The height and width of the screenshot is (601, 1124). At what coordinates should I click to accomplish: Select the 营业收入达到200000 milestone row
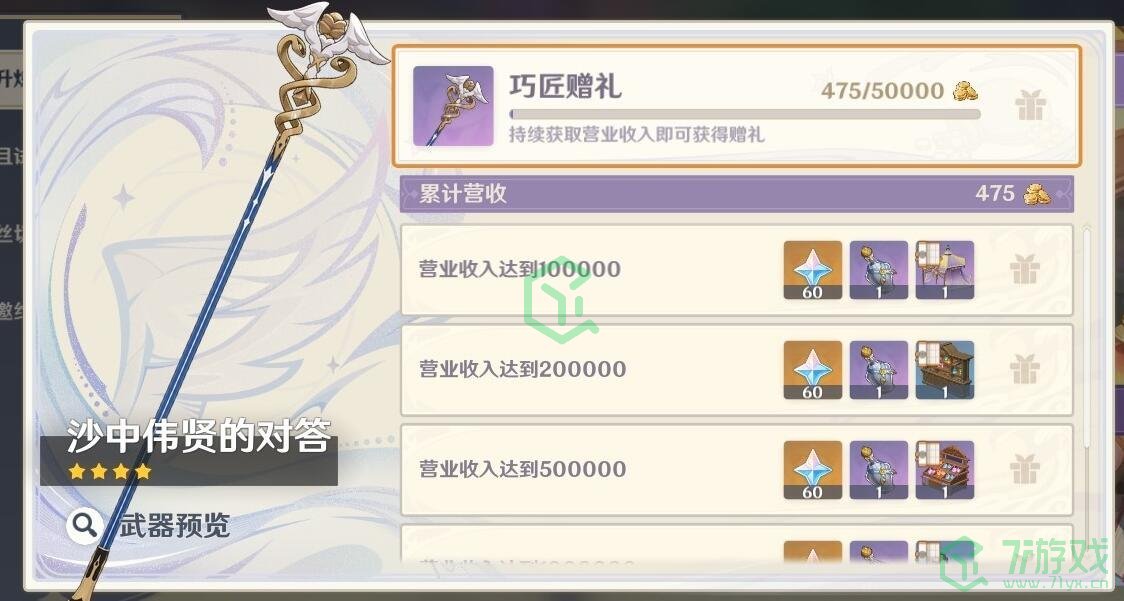point(737,370)
